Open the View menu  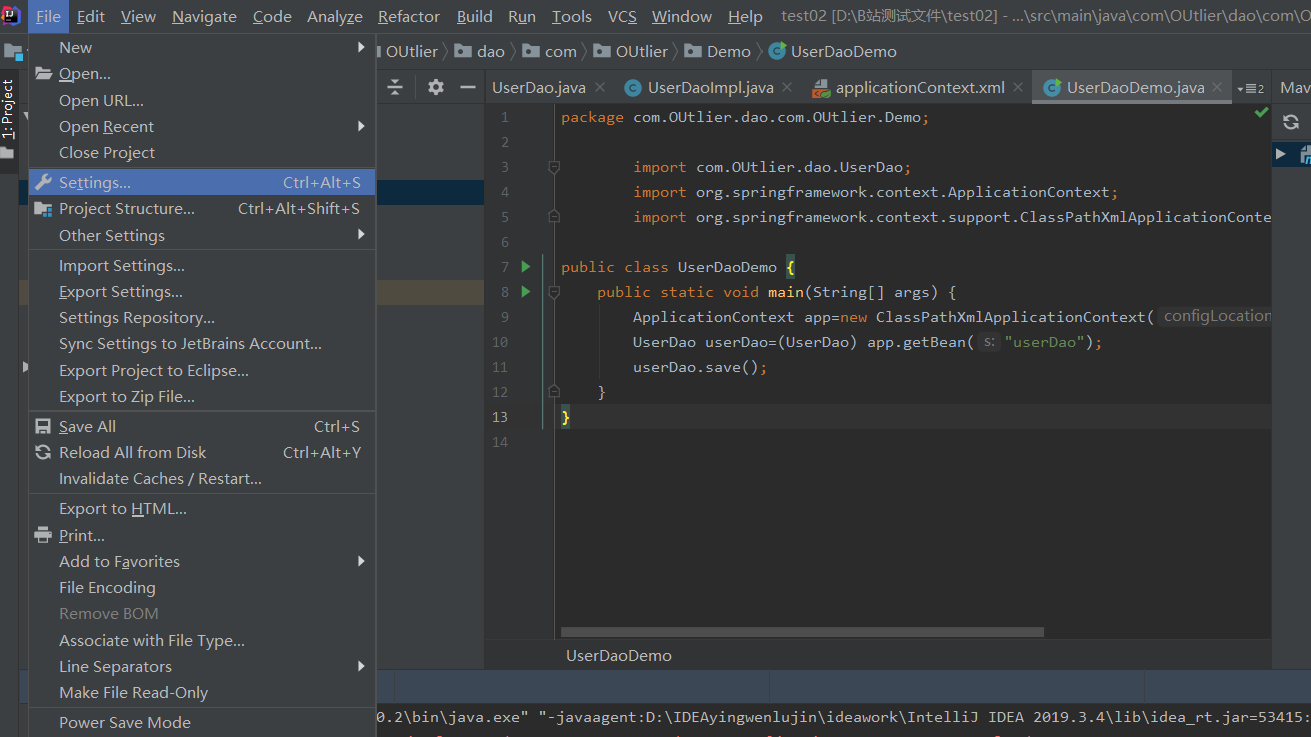138,16
